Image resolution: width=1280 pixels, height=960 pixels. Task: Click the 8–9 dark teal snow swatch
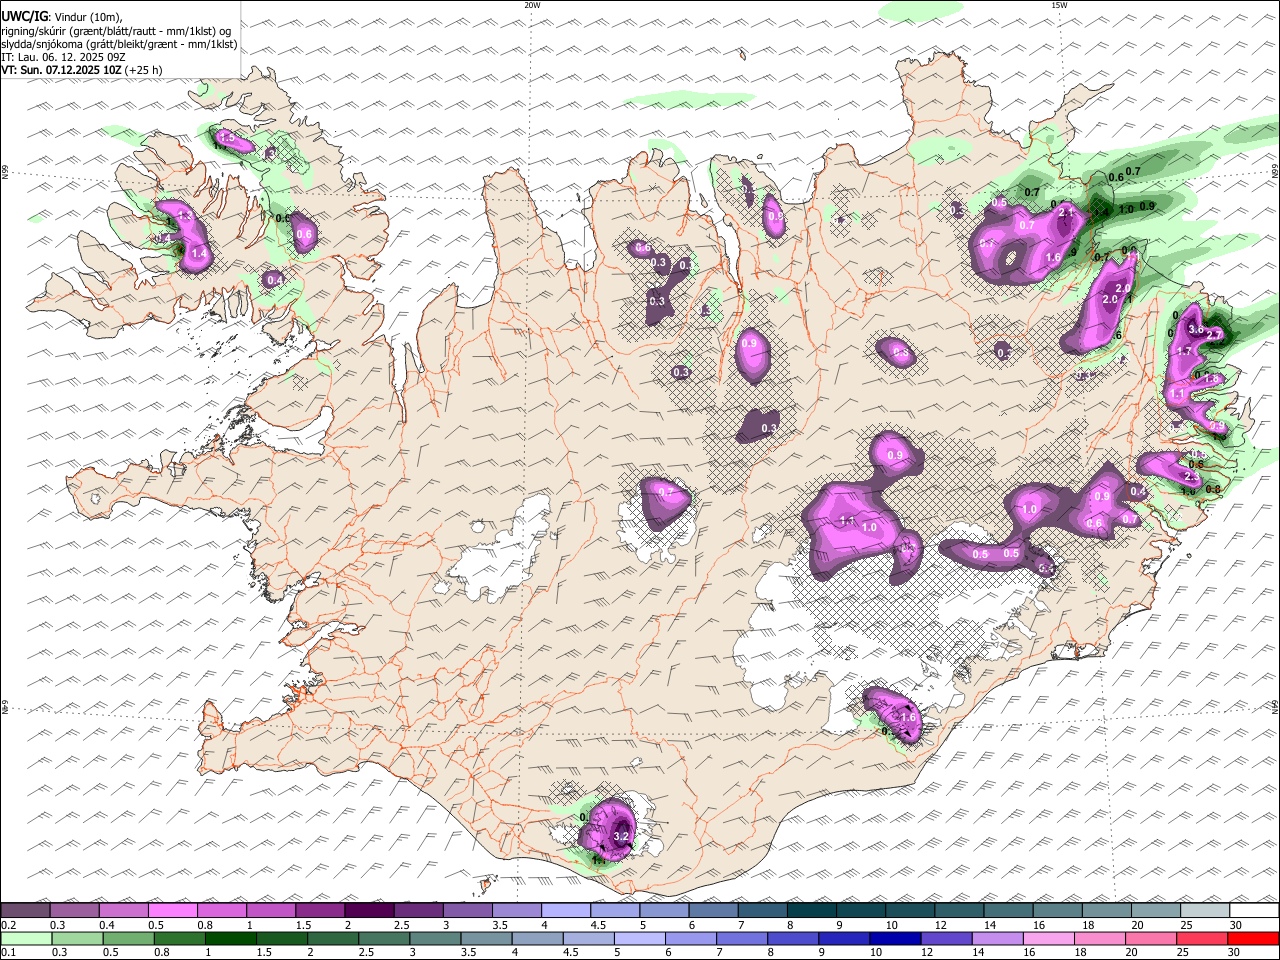pyautogui.click(x=810, y=910)
